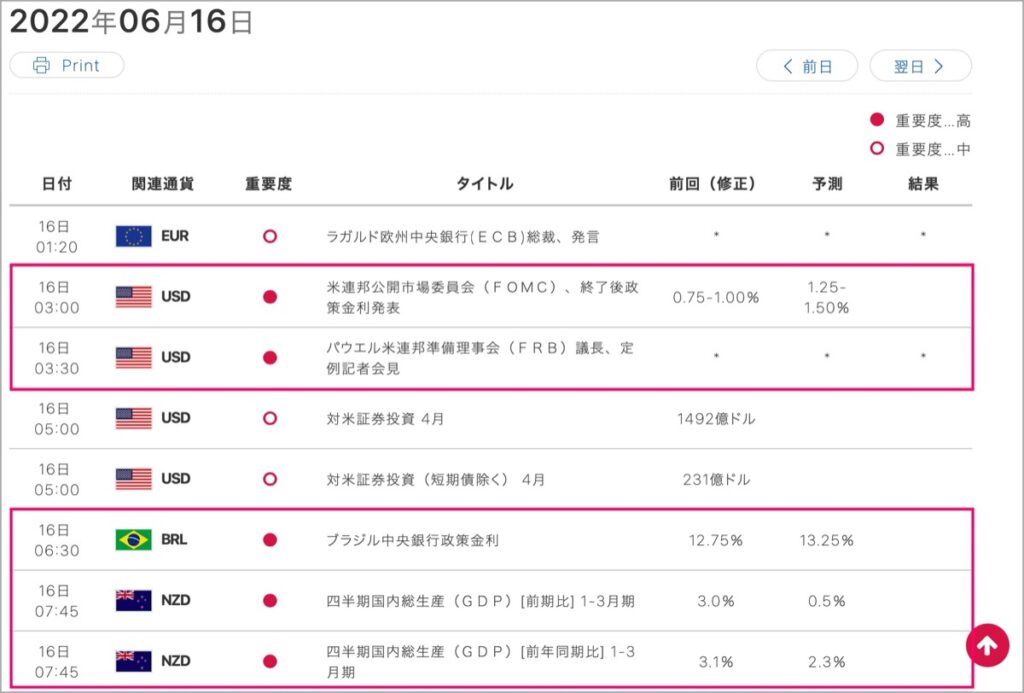Viewport: 1024px width, 693px height.
Task: Click US flag in 対米証券投資 4月 row
Action: point(133,418)
